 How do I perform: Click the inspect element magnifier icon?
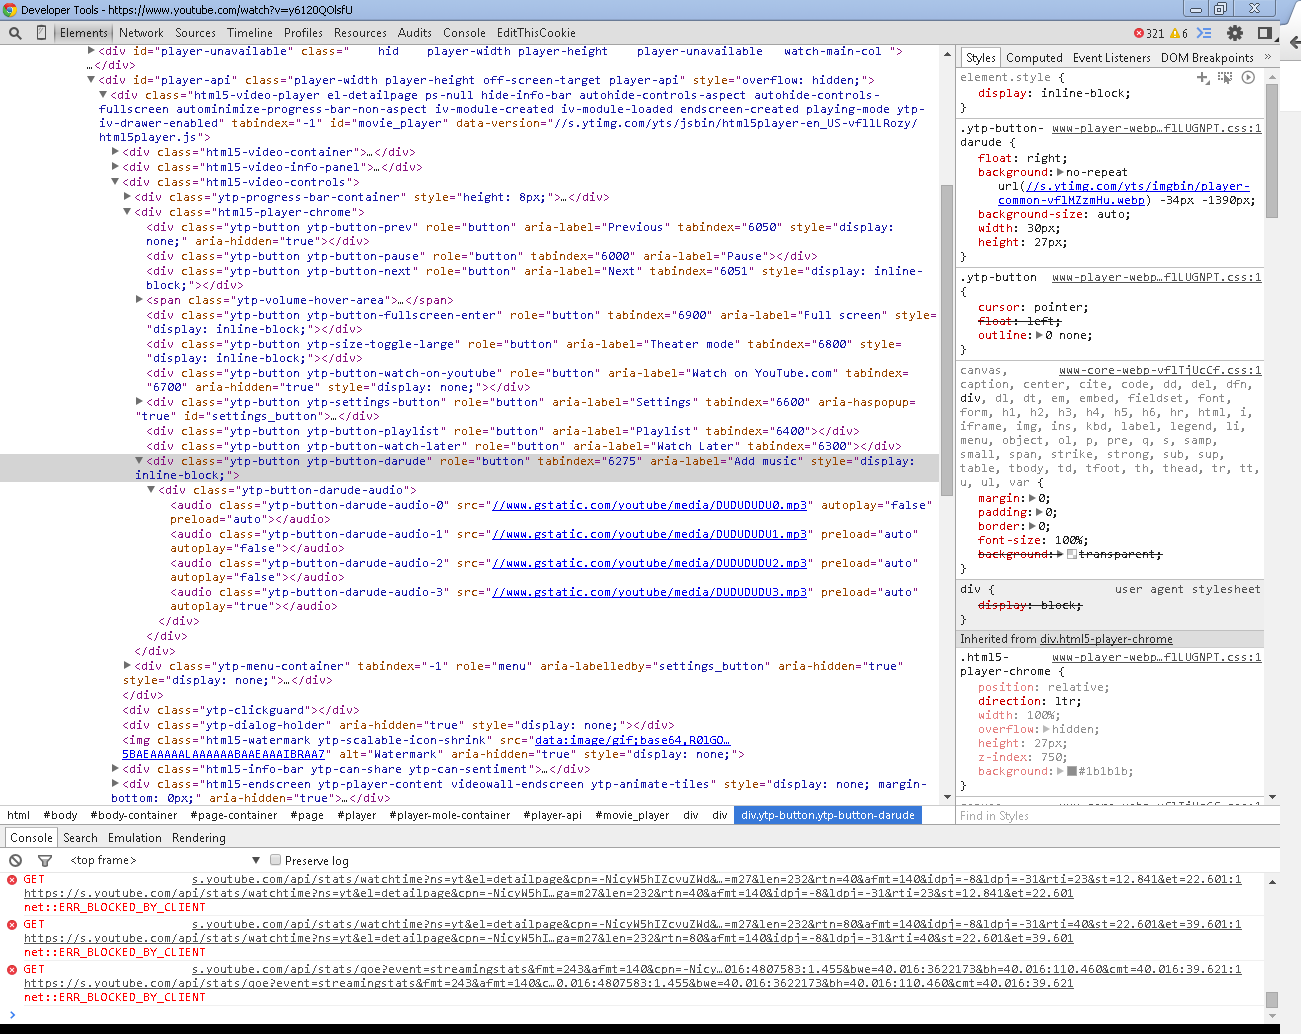click(15, 33)
